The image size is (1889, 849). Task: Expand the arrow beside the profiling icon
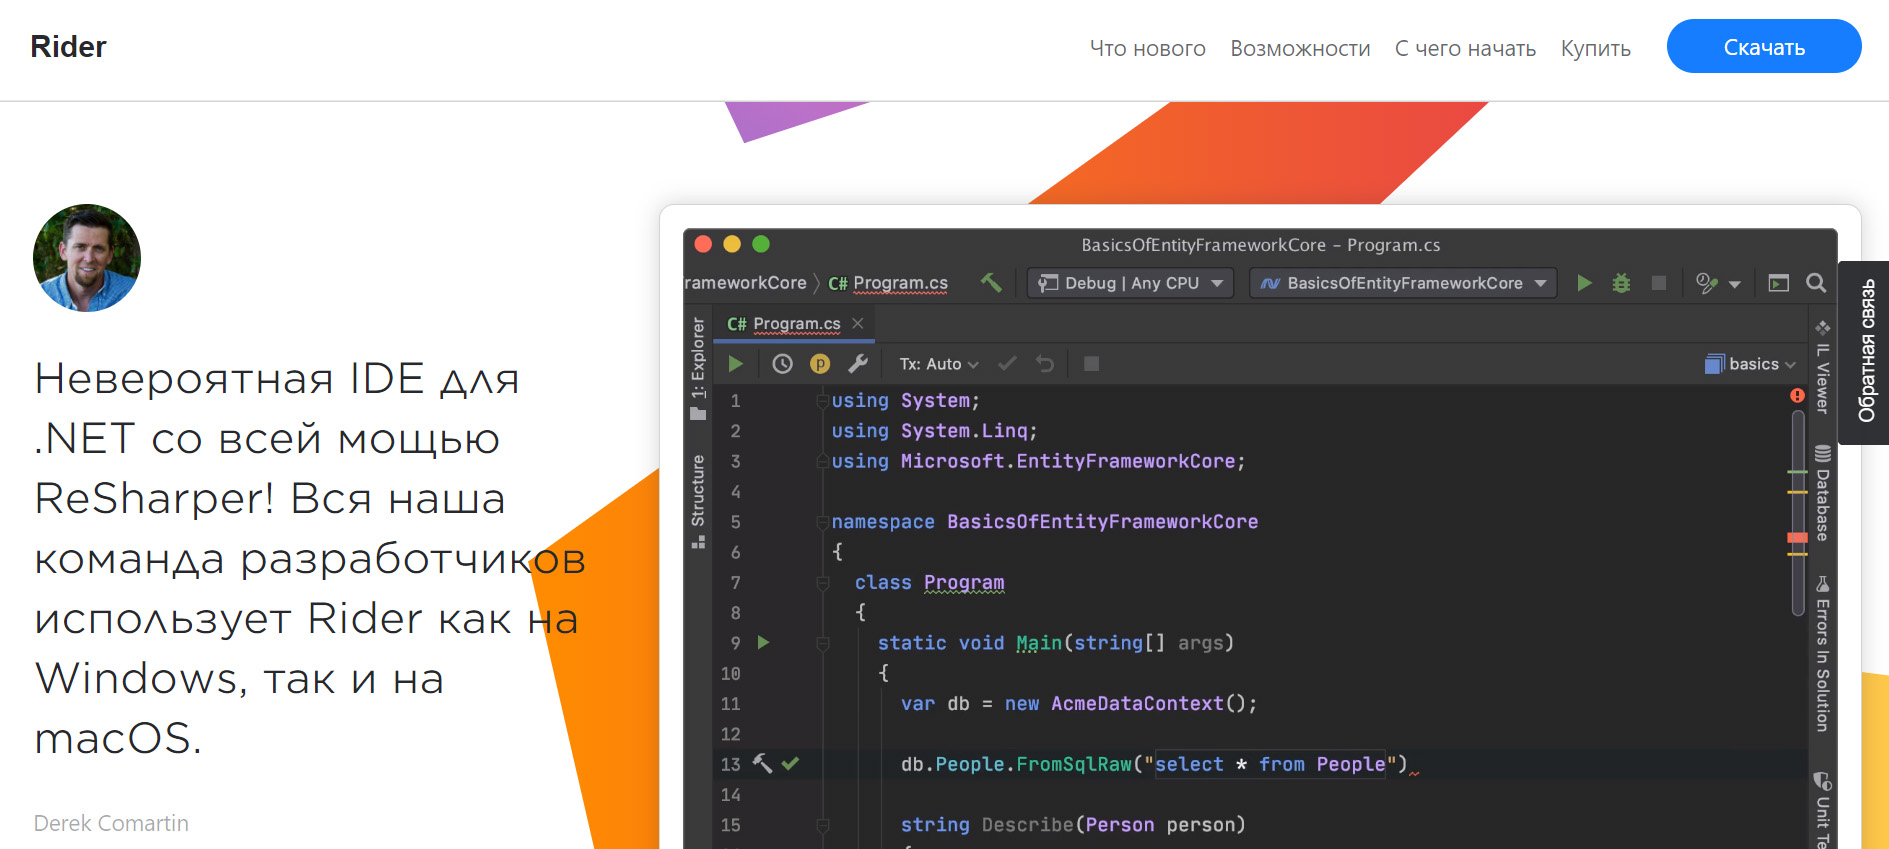pos(1735,284)
